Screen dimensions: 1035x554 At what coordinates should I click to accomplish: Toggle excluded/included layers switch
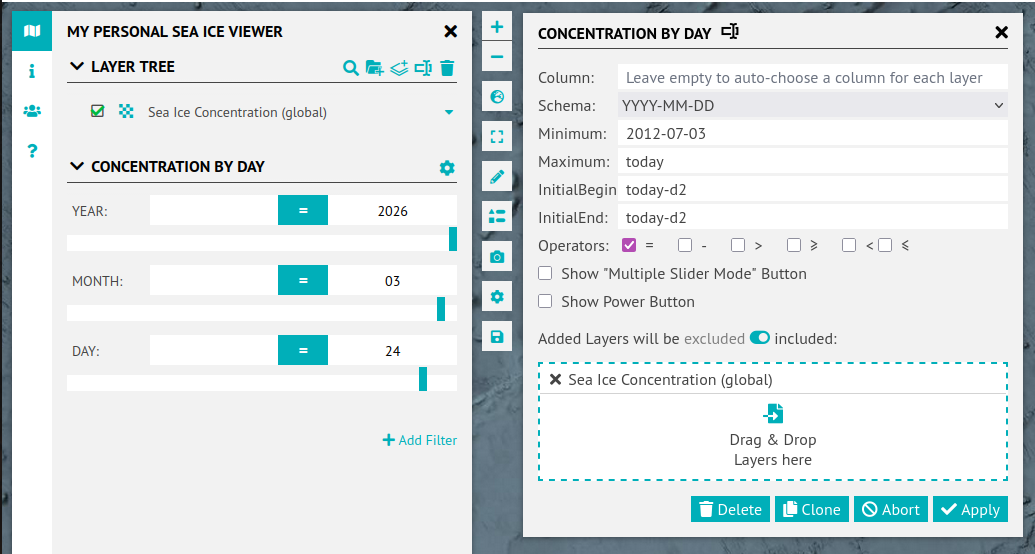tap(760, 338)
